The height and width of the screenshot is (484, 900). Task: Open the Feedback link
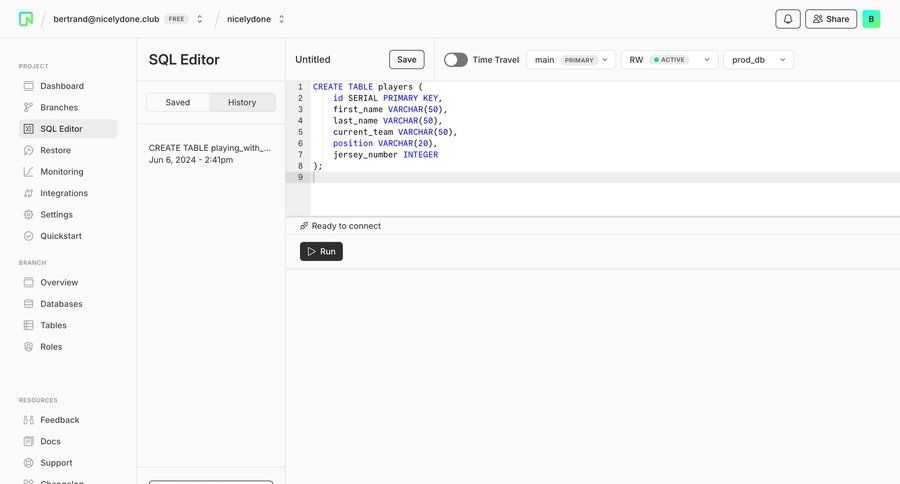click(x=68, y=420)
